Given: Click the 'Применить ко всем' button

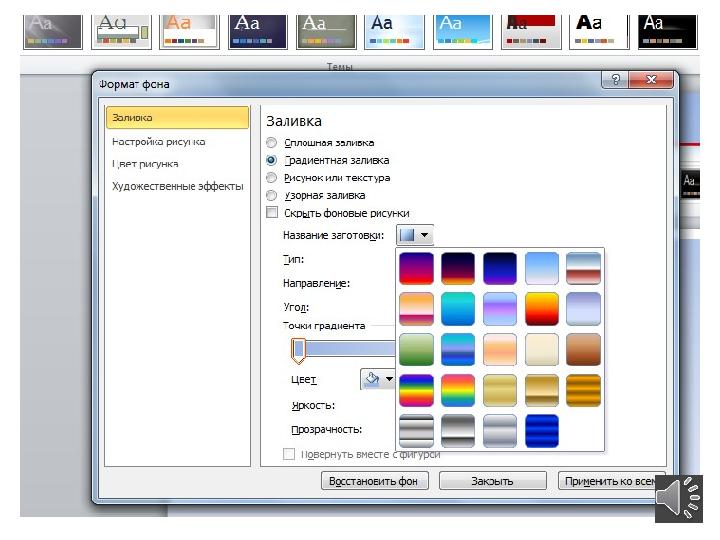Looking at the screenshot, I should tap(611, 481).
